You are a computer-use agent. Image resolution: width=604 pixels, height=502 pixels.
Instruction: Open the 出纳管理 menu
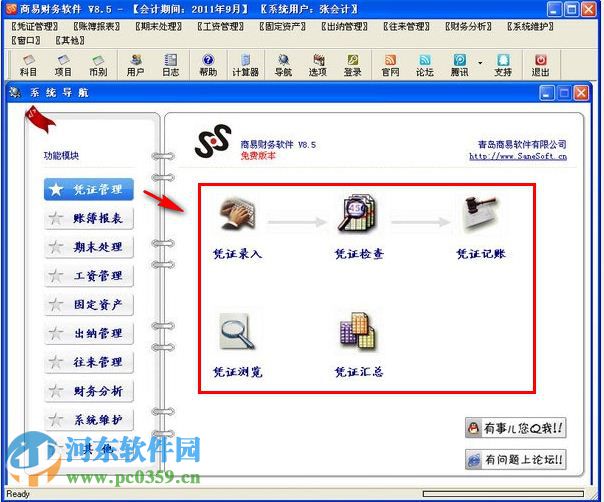pyautogui.click(x=345, y=27)
